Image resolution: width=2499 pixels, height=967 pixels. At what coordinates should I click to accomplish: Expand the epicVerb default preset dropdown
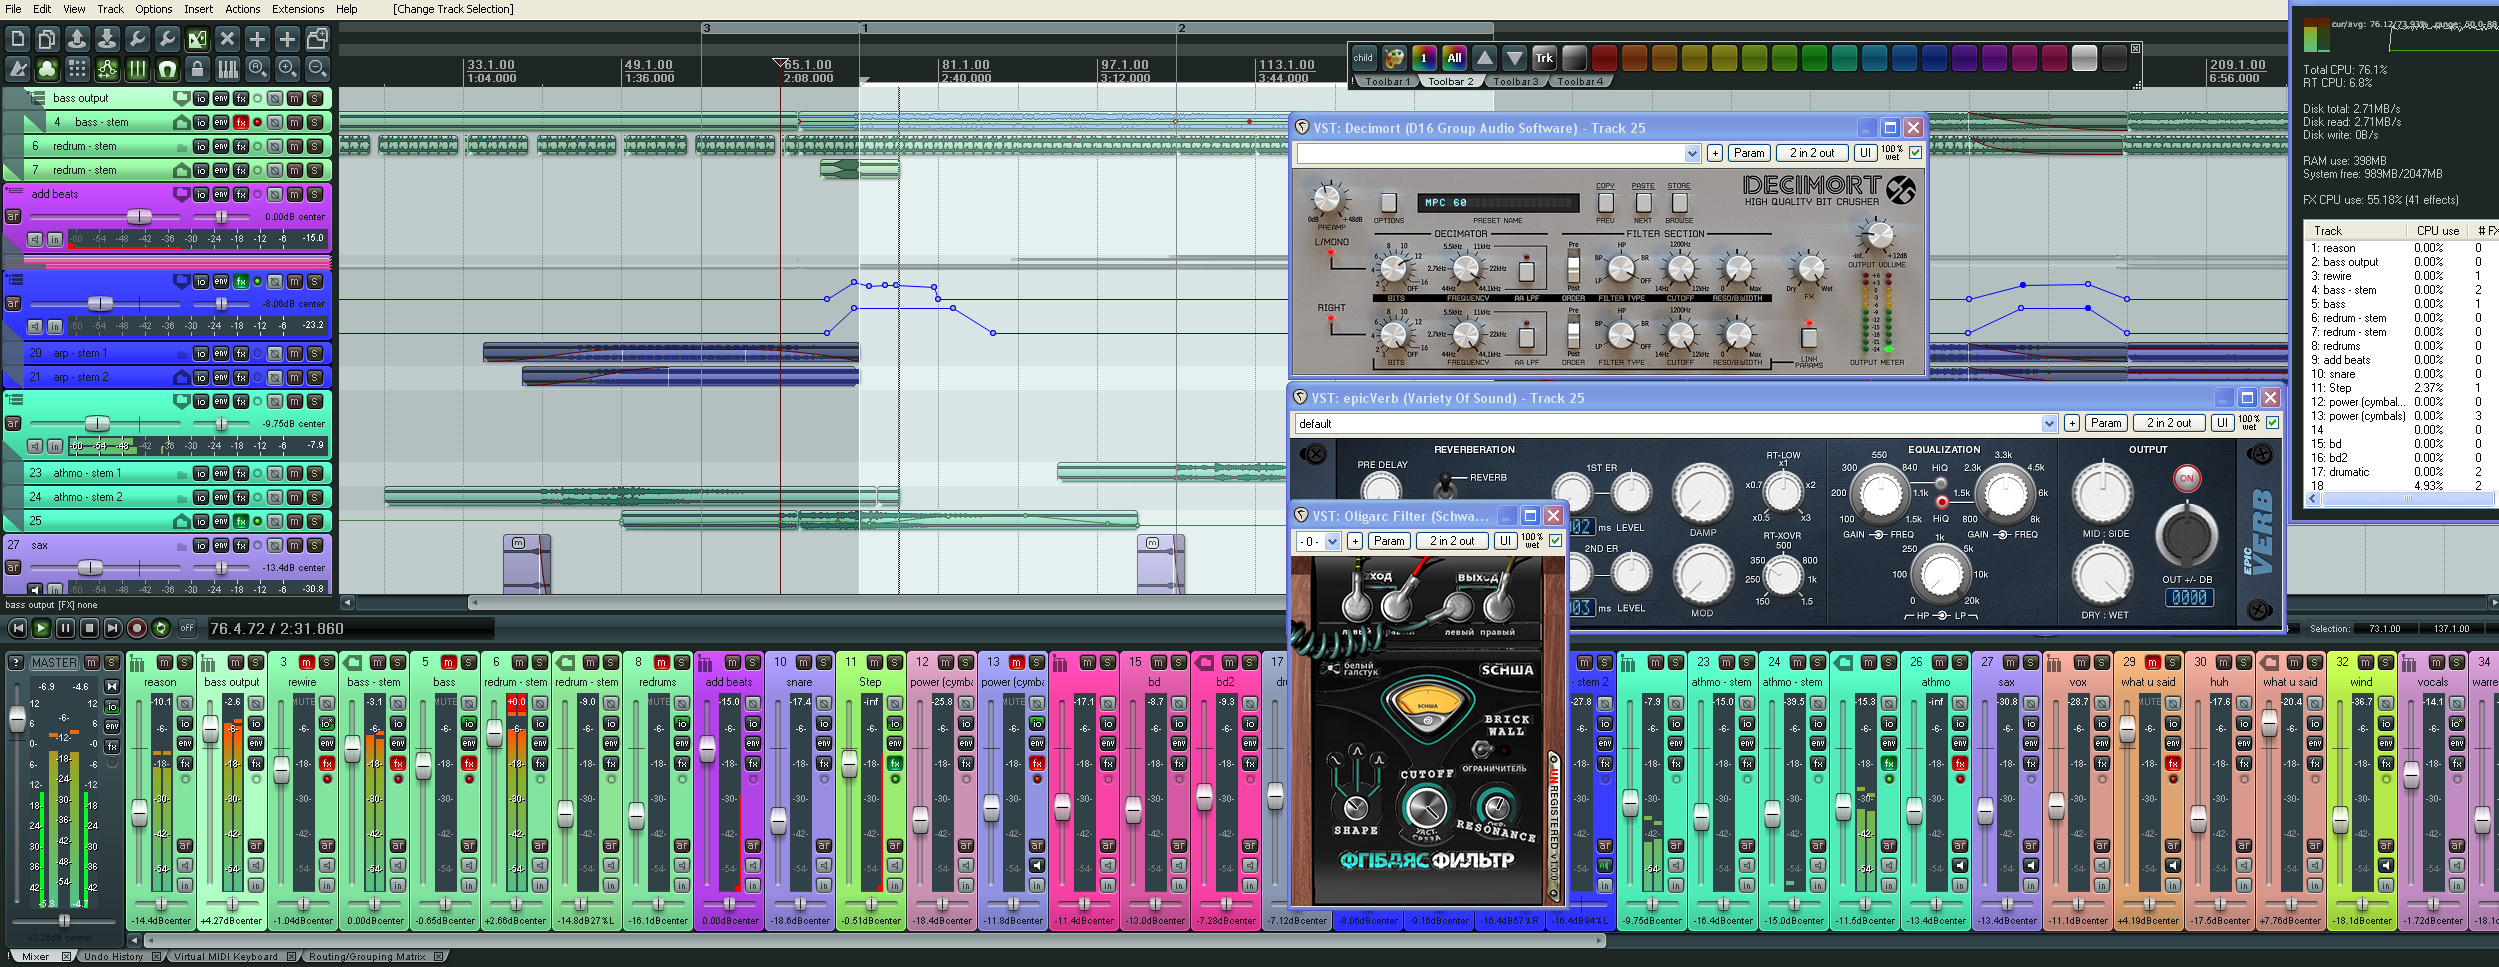pyautogui.click(x=2048, y=423)
